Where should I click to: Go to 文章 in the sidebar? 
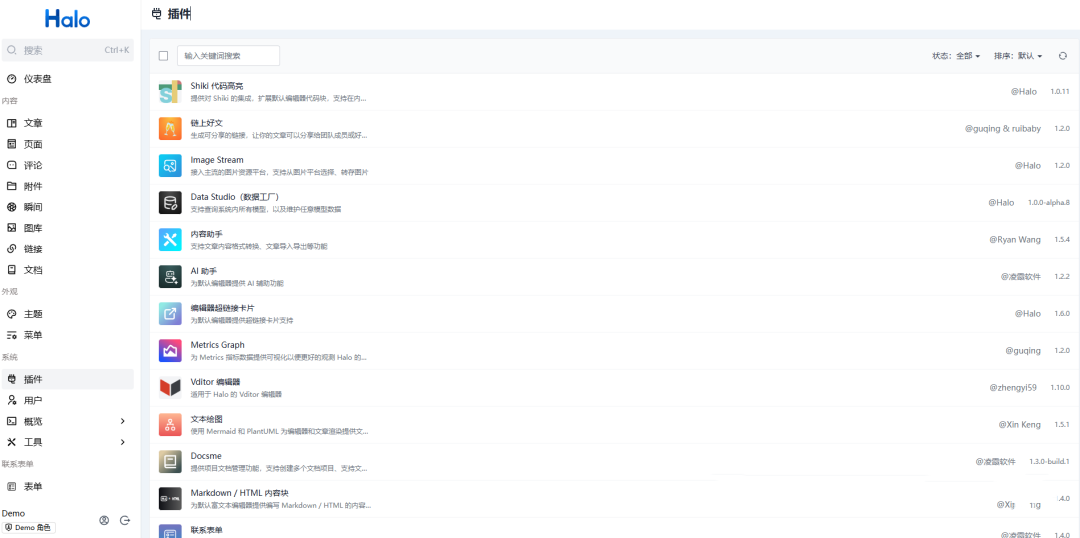click(x=33, y=123)
